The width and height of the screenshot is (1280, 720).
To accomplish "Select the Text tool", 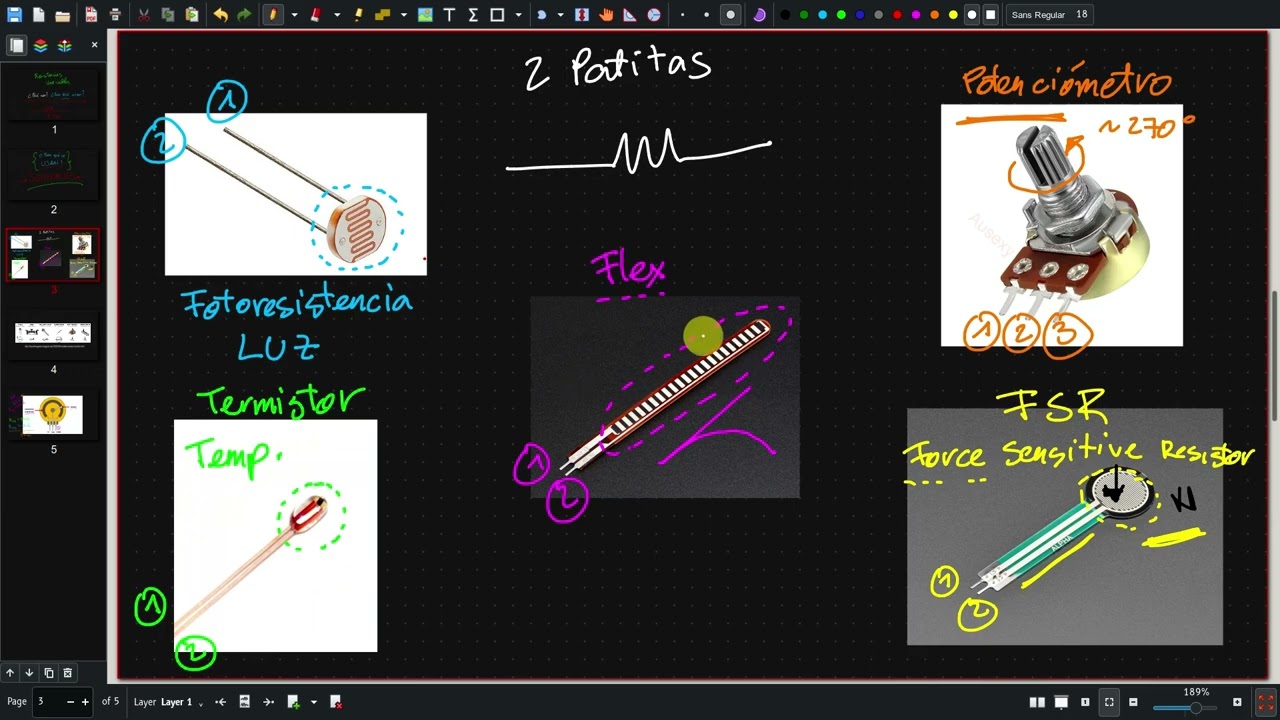I will coord(449,15).
